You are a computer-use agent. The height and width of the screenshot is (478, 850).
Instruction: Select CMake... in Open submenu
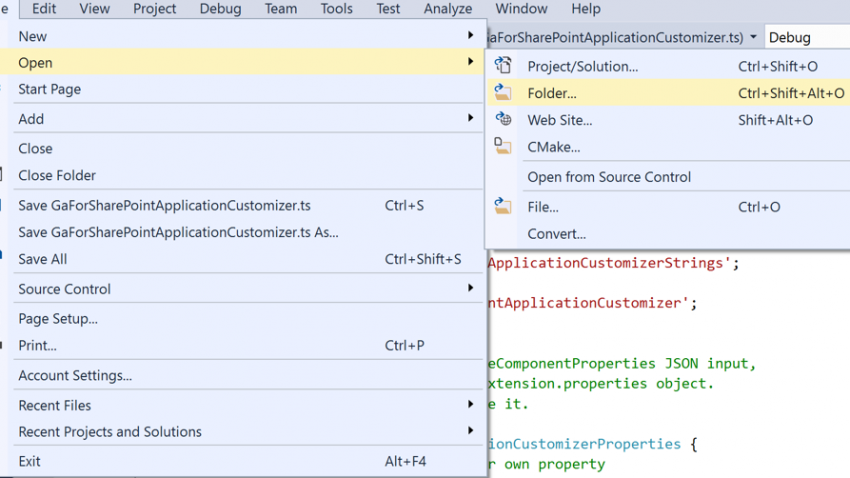[668, 147]
